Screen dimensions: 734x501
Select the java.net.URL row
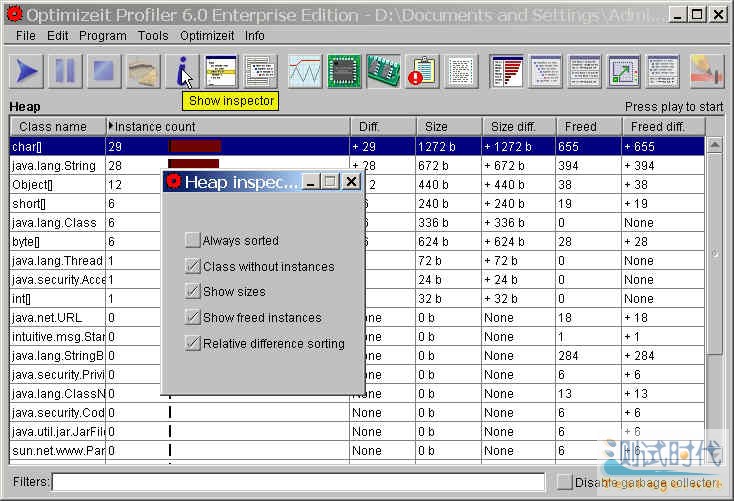[x=357, y=317]
